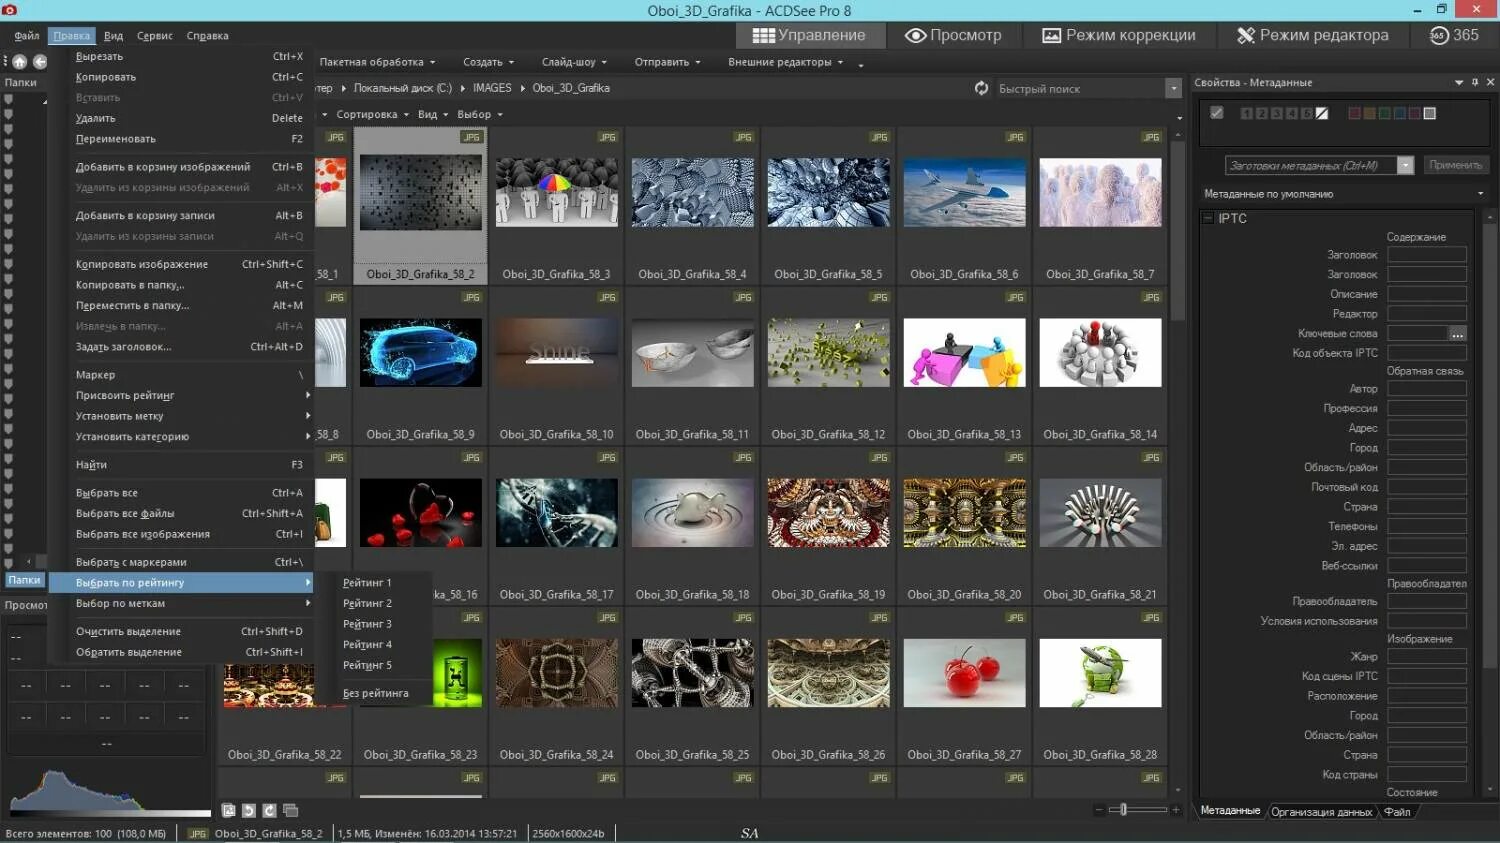Click the refresh icon beside quick search
This screenshot has width=1500, height=843.
click(x=982, y=88)
